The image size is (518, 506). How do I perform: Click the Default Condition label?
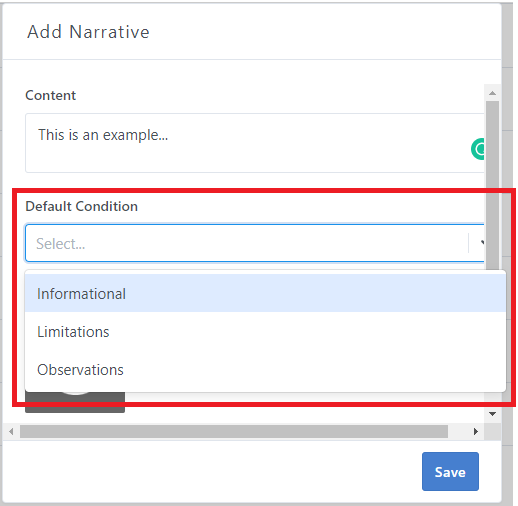(81, 206)
